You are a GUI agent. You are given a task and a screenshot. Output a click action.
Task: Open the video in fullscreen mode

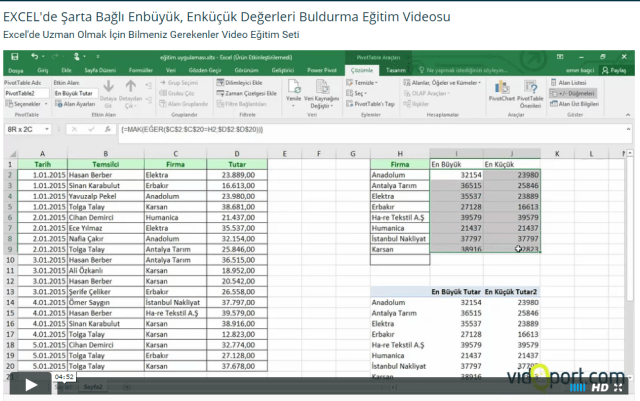[x=618, y=388]
